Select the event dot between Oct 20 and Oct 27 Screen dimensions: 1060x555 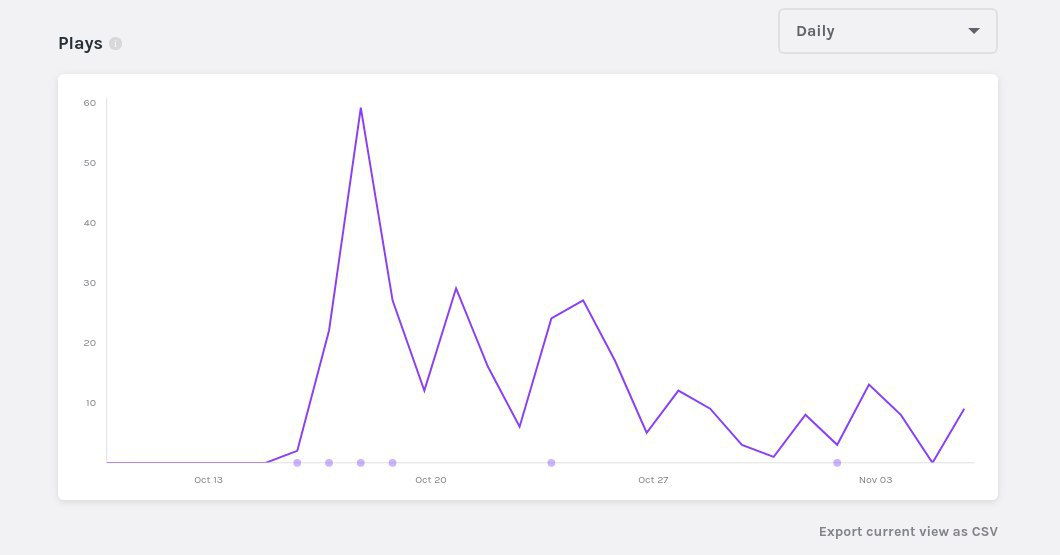click(x=551, y=463)
